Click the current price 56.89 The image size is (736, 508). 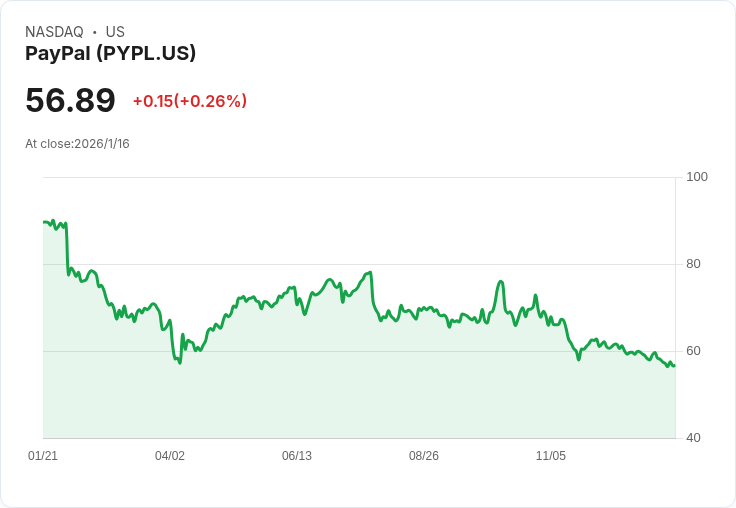pos(70,100)
